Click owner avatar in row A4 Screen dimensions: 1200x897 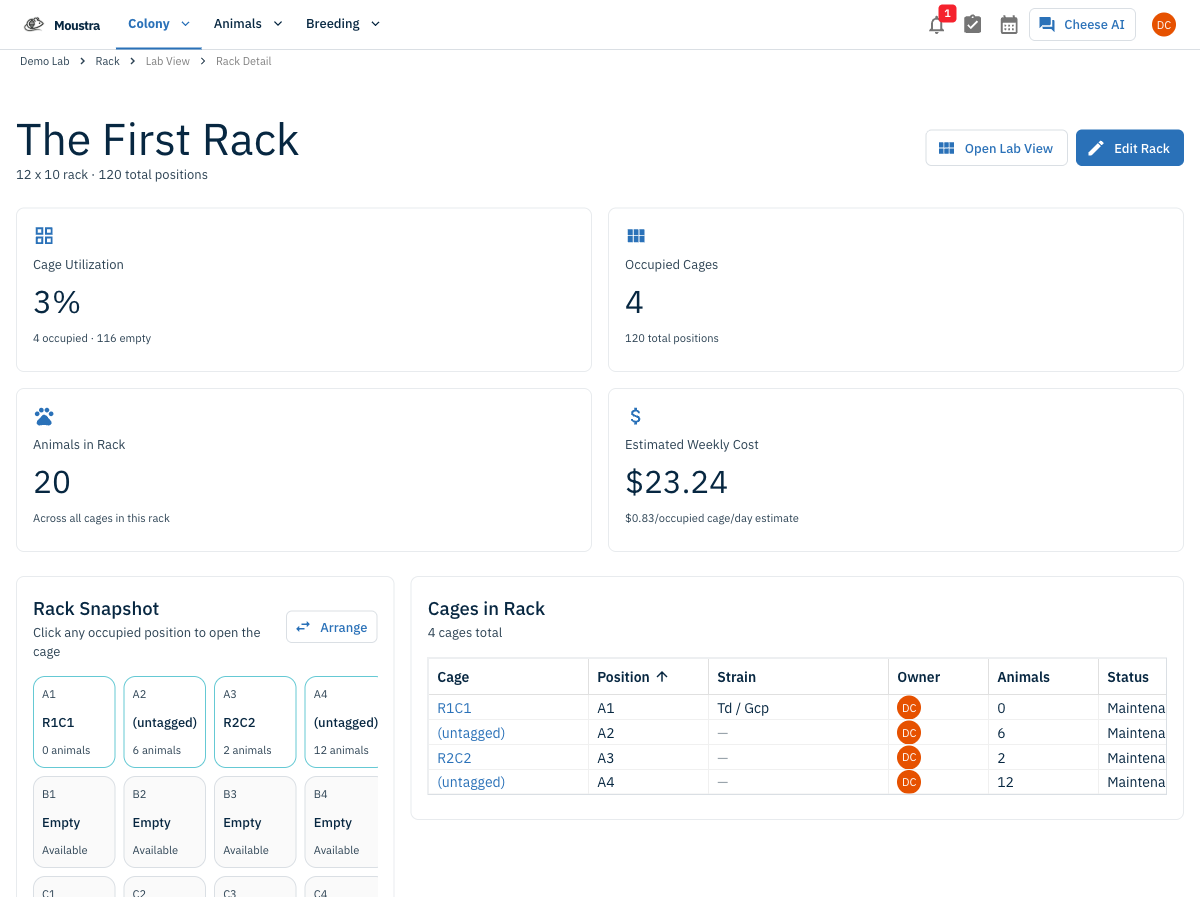coord(909,782)
